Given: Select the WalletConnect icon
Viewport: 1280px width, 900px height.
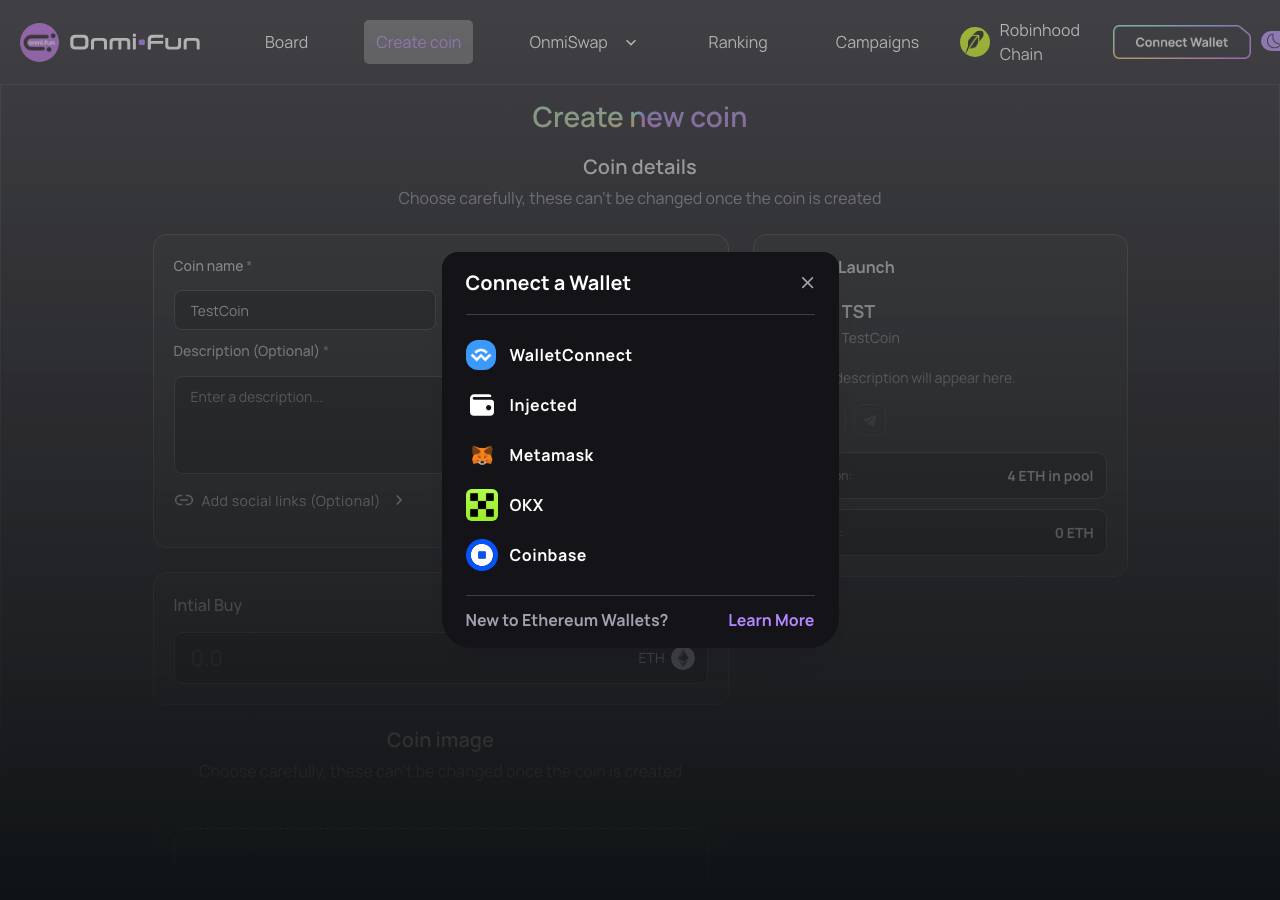Looking at the screenshot, I should 481,355.
